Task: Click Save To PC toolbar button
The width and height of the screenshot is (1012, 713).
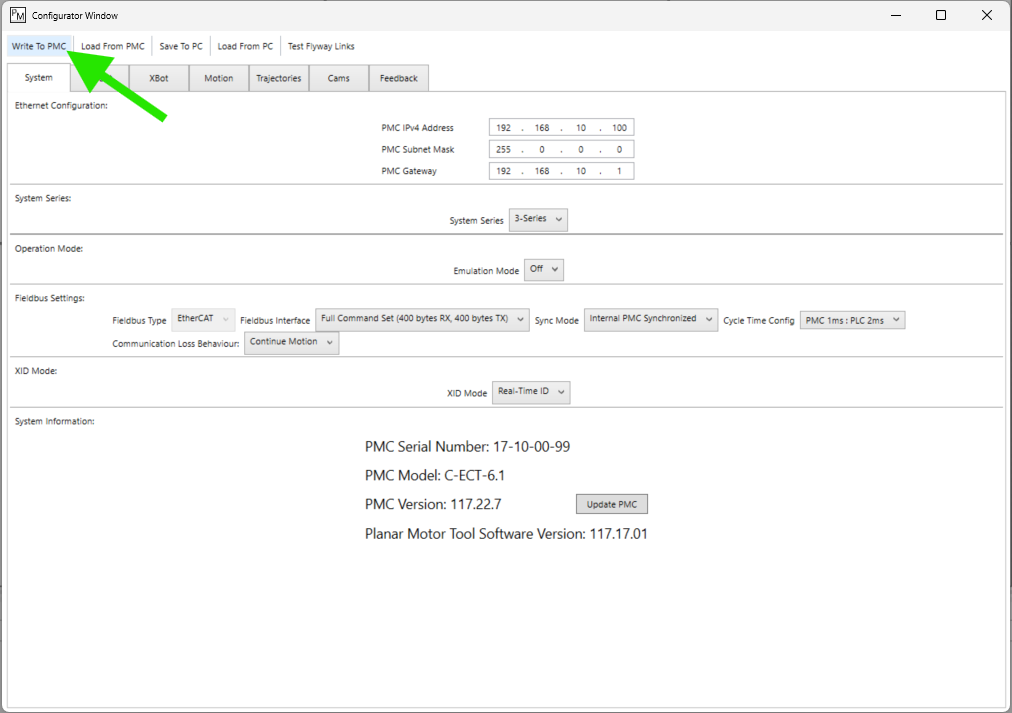Action: pyautogui.click(x=181, y=46)
